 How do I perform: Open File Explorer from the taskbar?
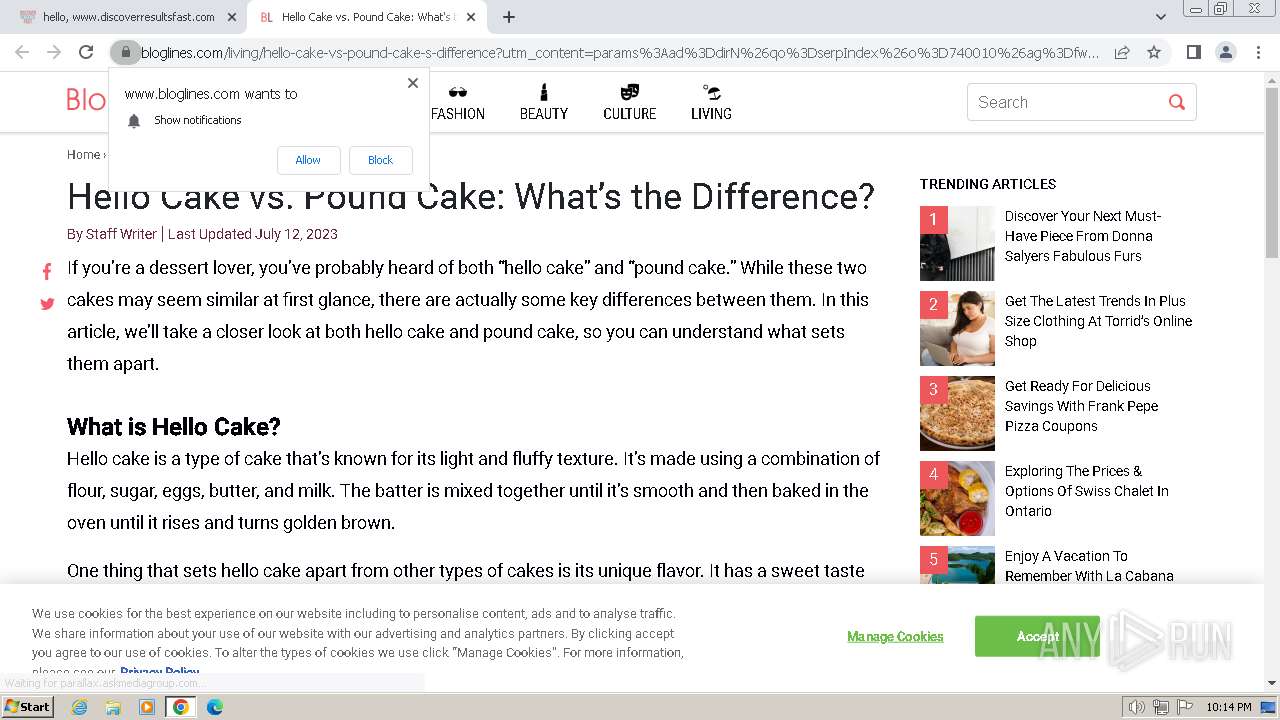pyautogui.click(x=113, y=707)
